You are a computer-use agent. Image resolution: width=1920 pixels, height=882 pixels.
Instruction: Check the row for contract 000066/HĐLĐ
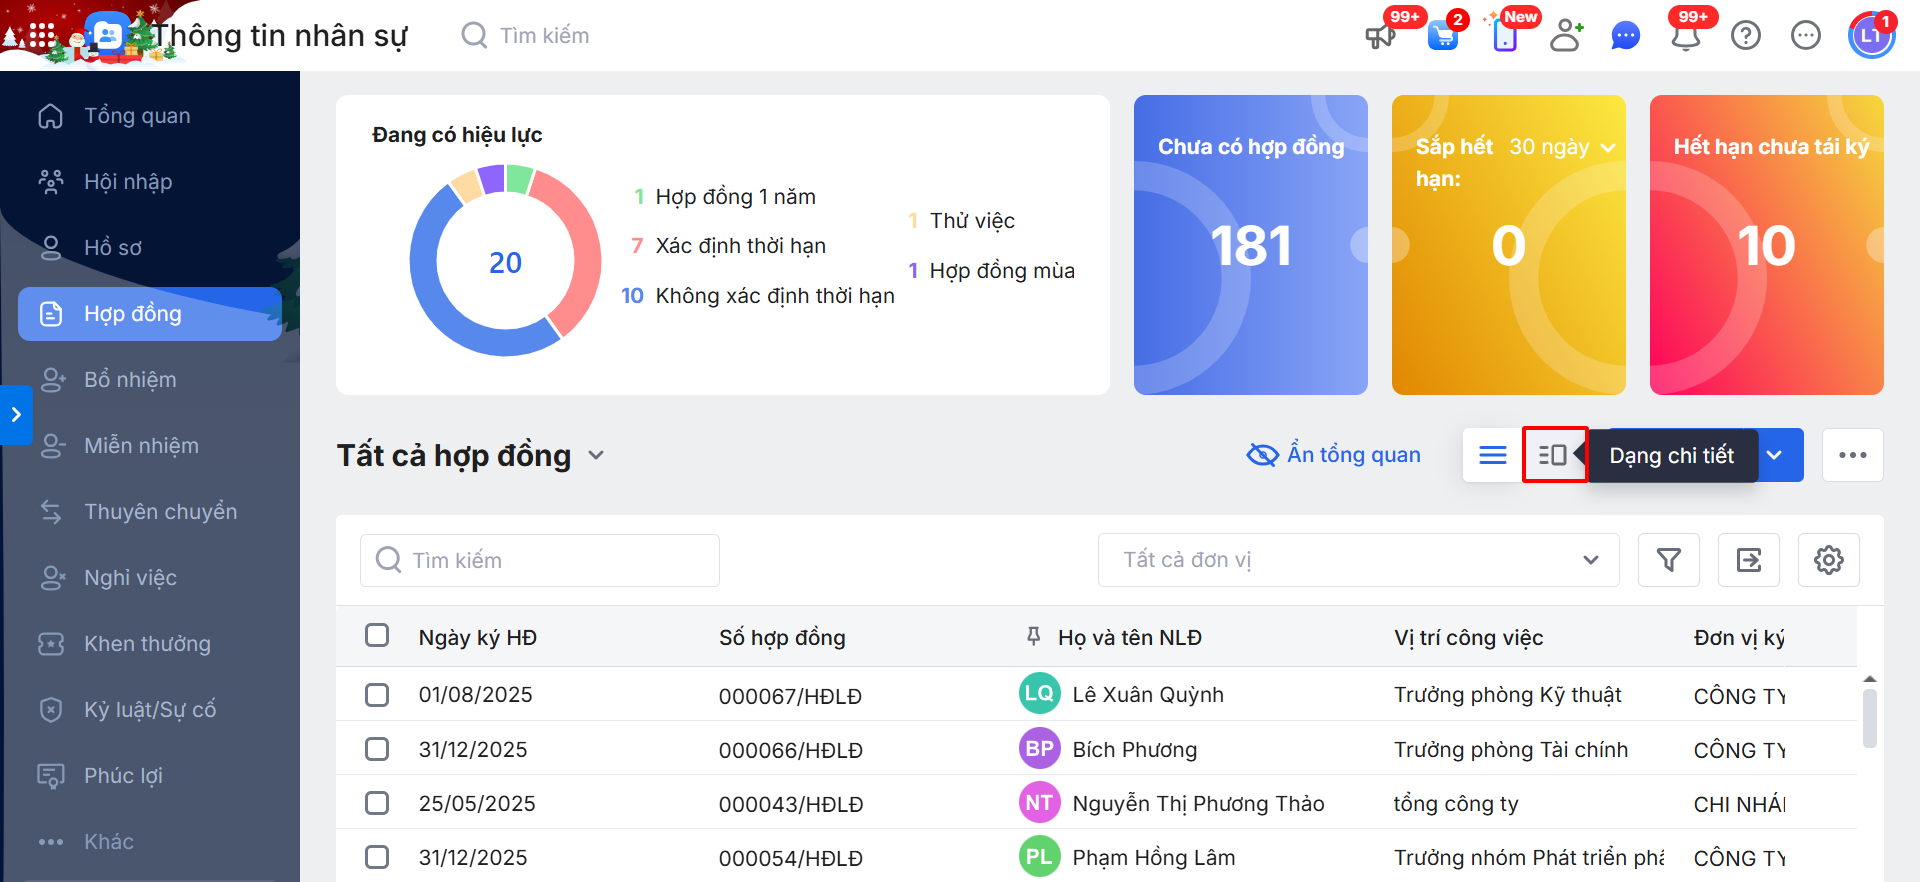(x=377, y=749)
